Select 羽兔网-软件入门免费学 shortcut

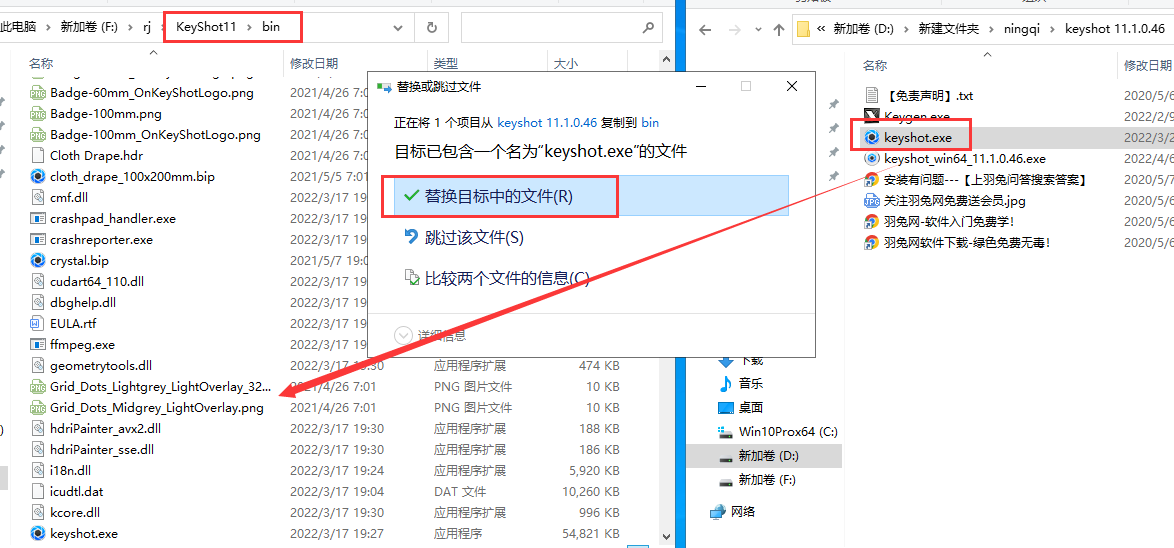949,222
